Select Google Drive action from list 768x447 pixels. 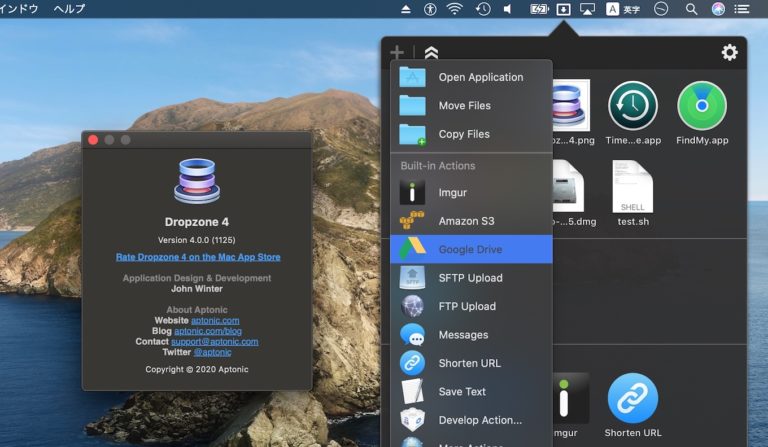tap(470, 249)
